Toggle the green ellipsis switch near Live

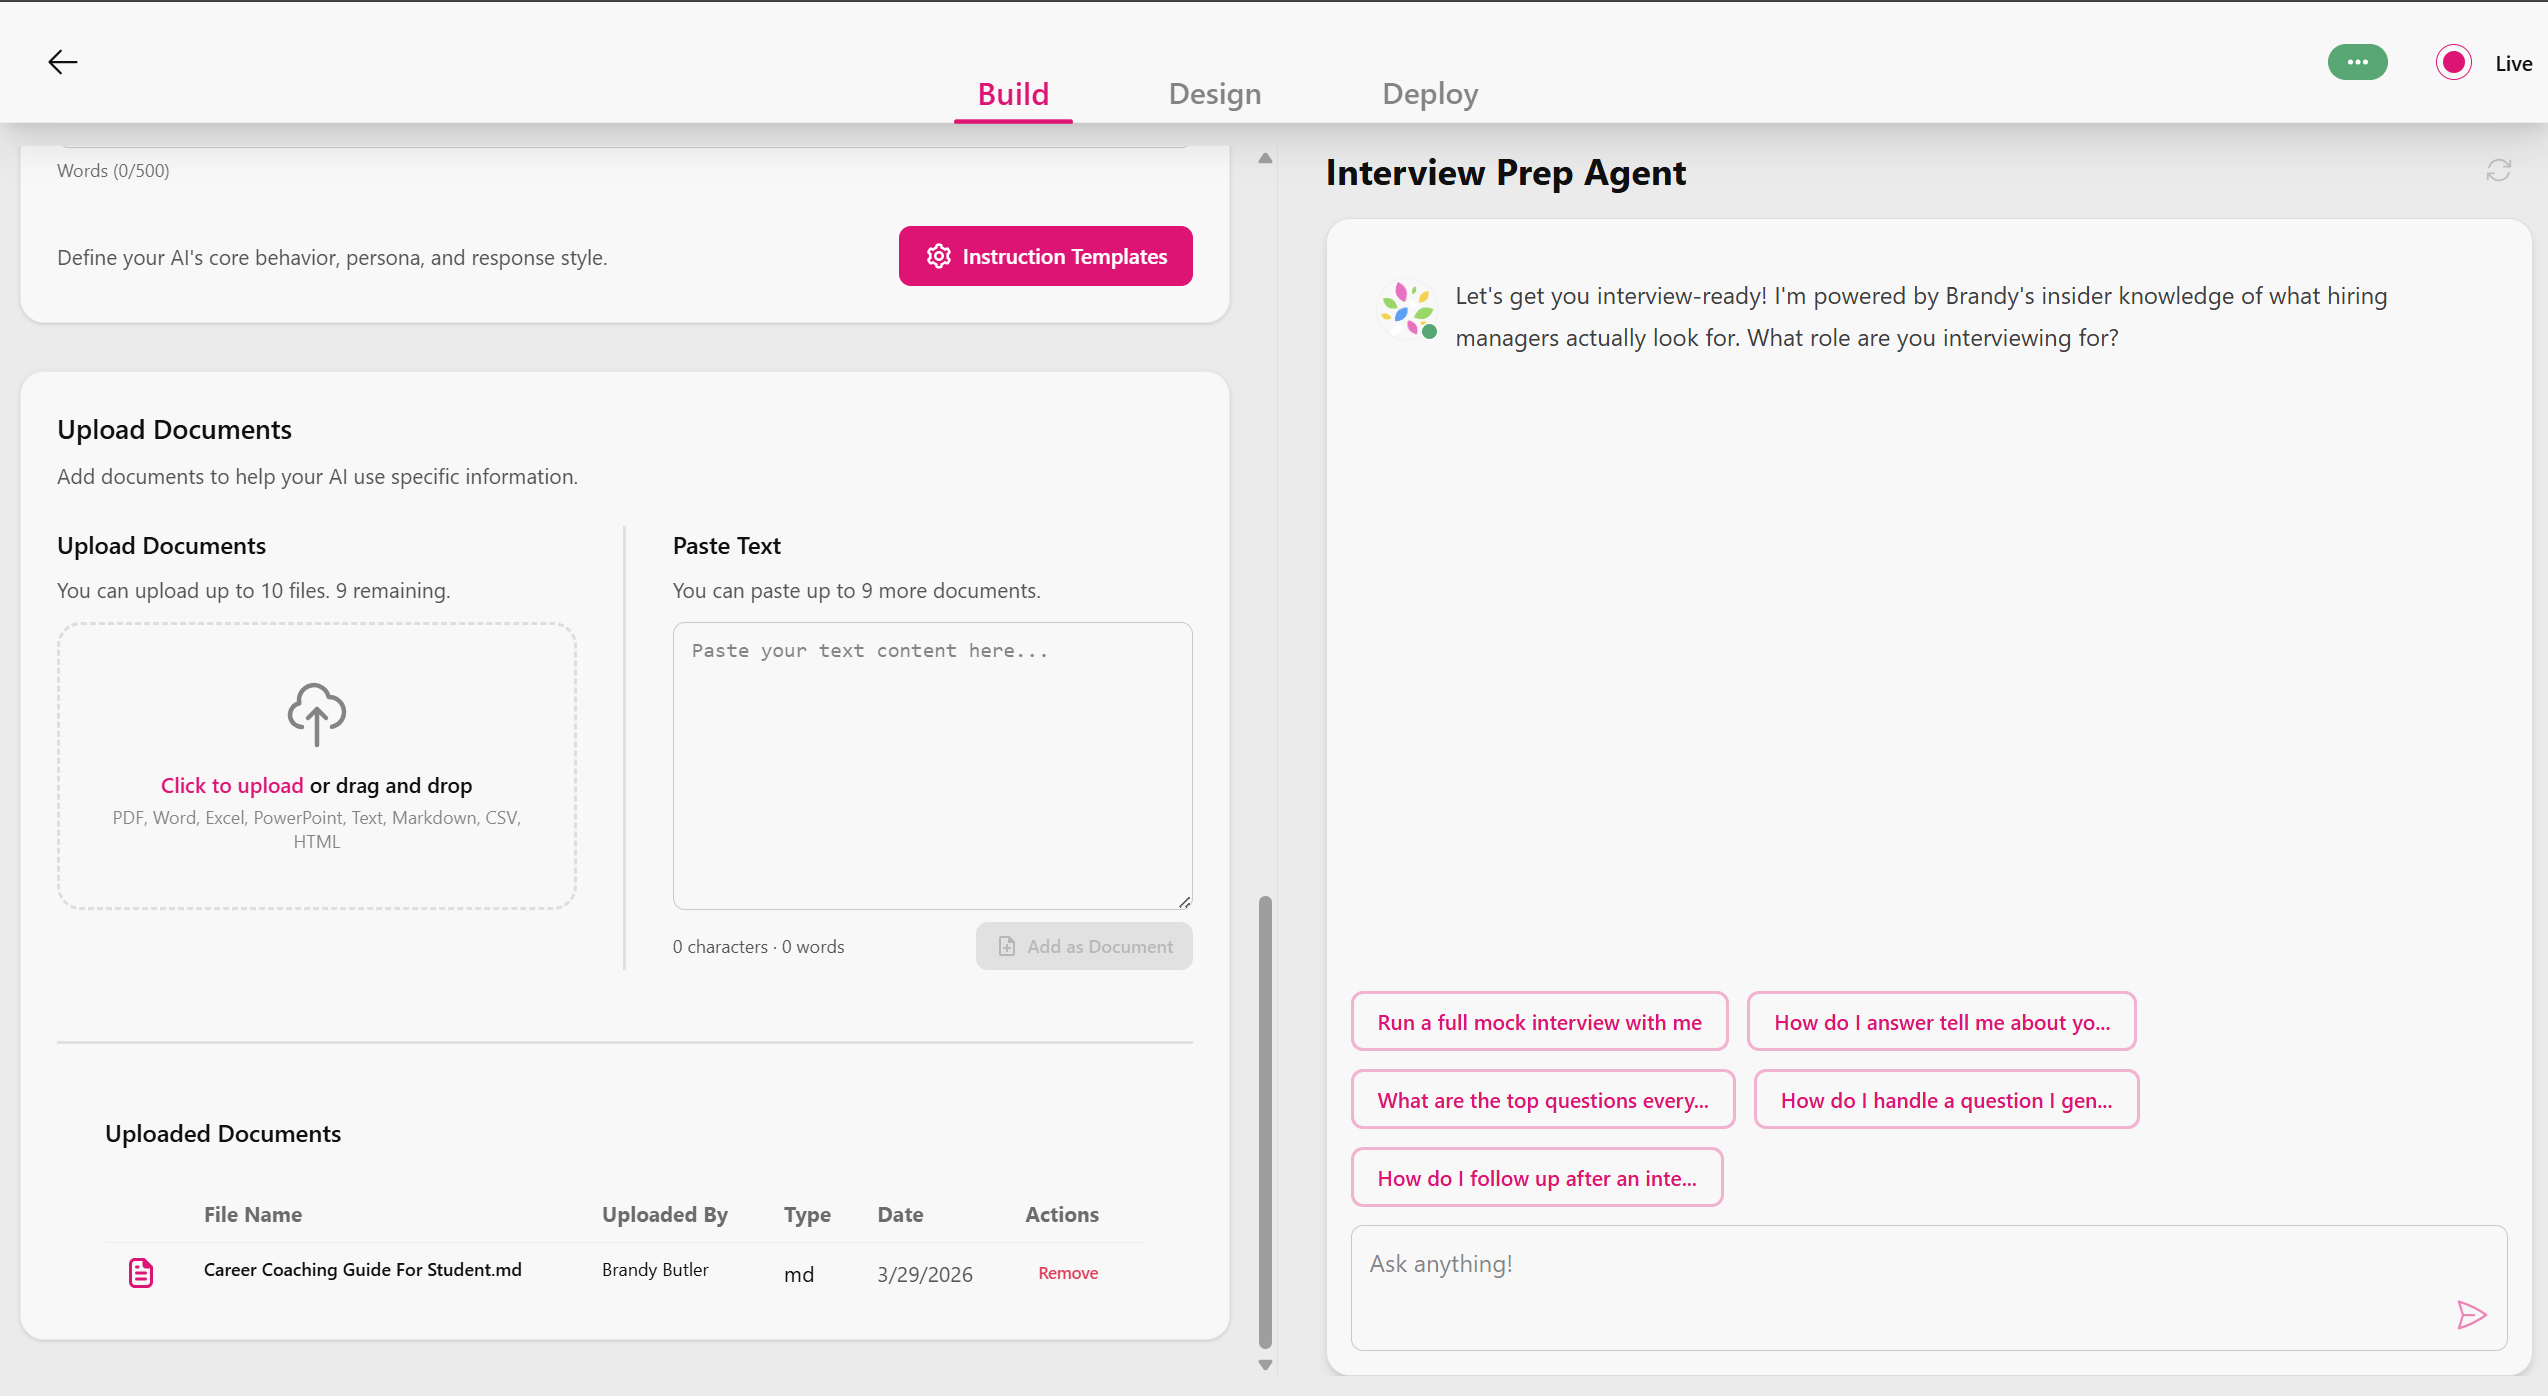tap(2357, 62)
